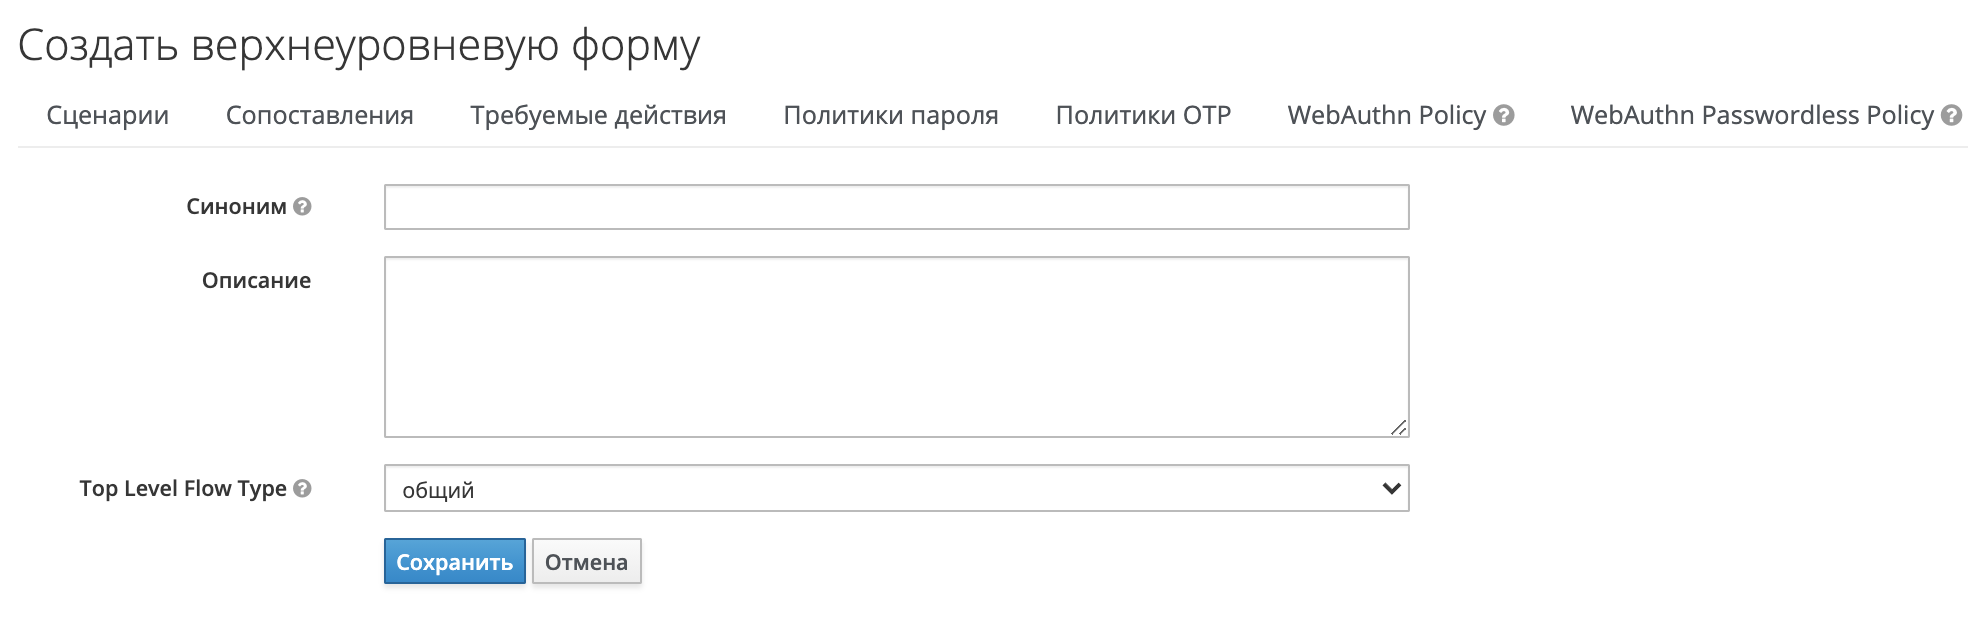Screen dimensions: 1968x628
Task: Click the Отмена button
Action: pyautogui.click(x=587, y=562)
